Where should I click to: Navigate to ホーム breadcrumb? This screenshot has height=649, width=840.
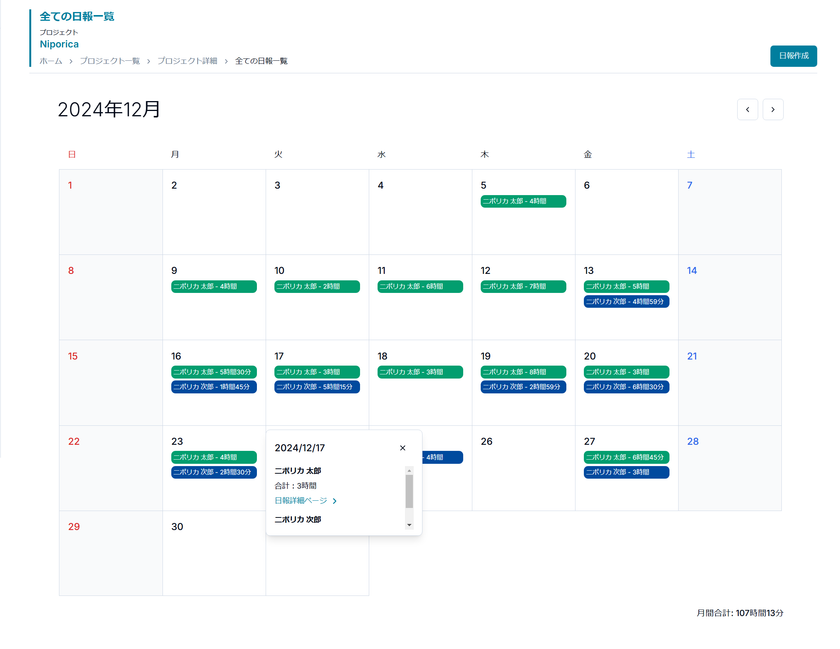pos(51,61)
